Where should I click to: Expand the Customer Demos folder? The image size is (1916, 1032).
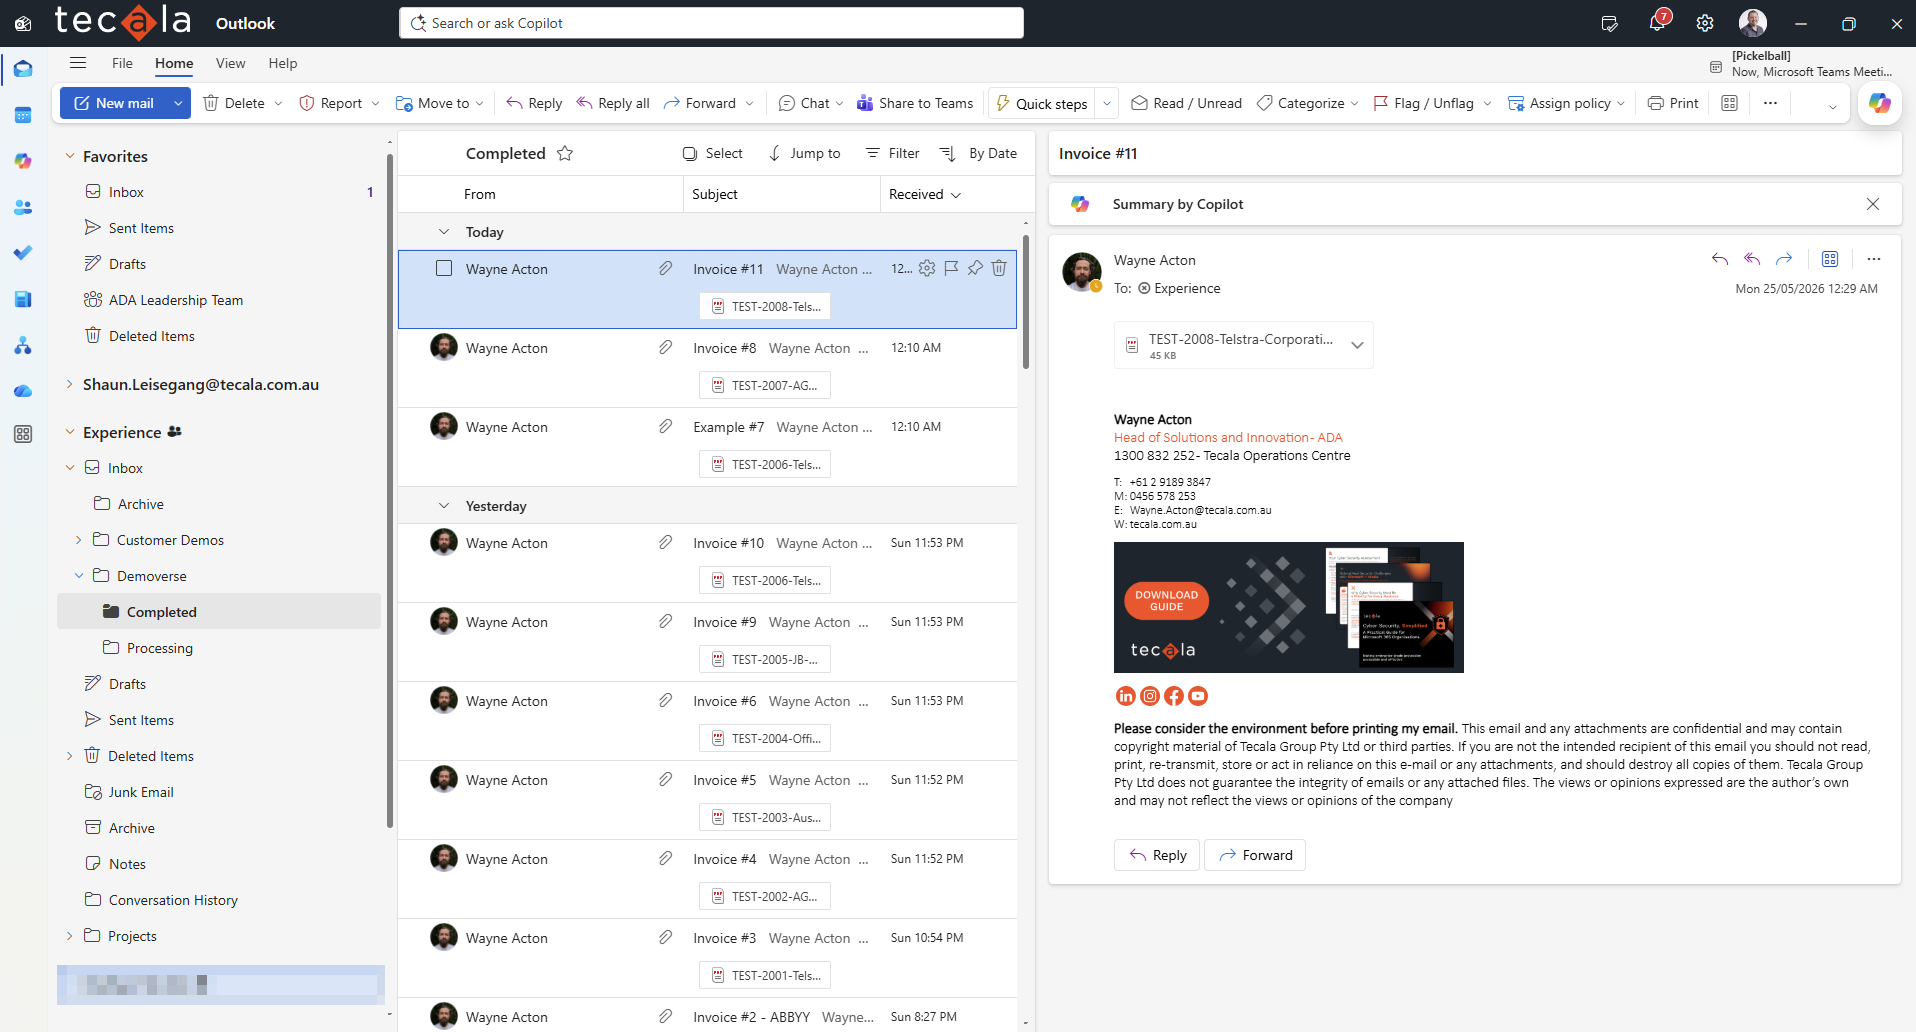79,540
